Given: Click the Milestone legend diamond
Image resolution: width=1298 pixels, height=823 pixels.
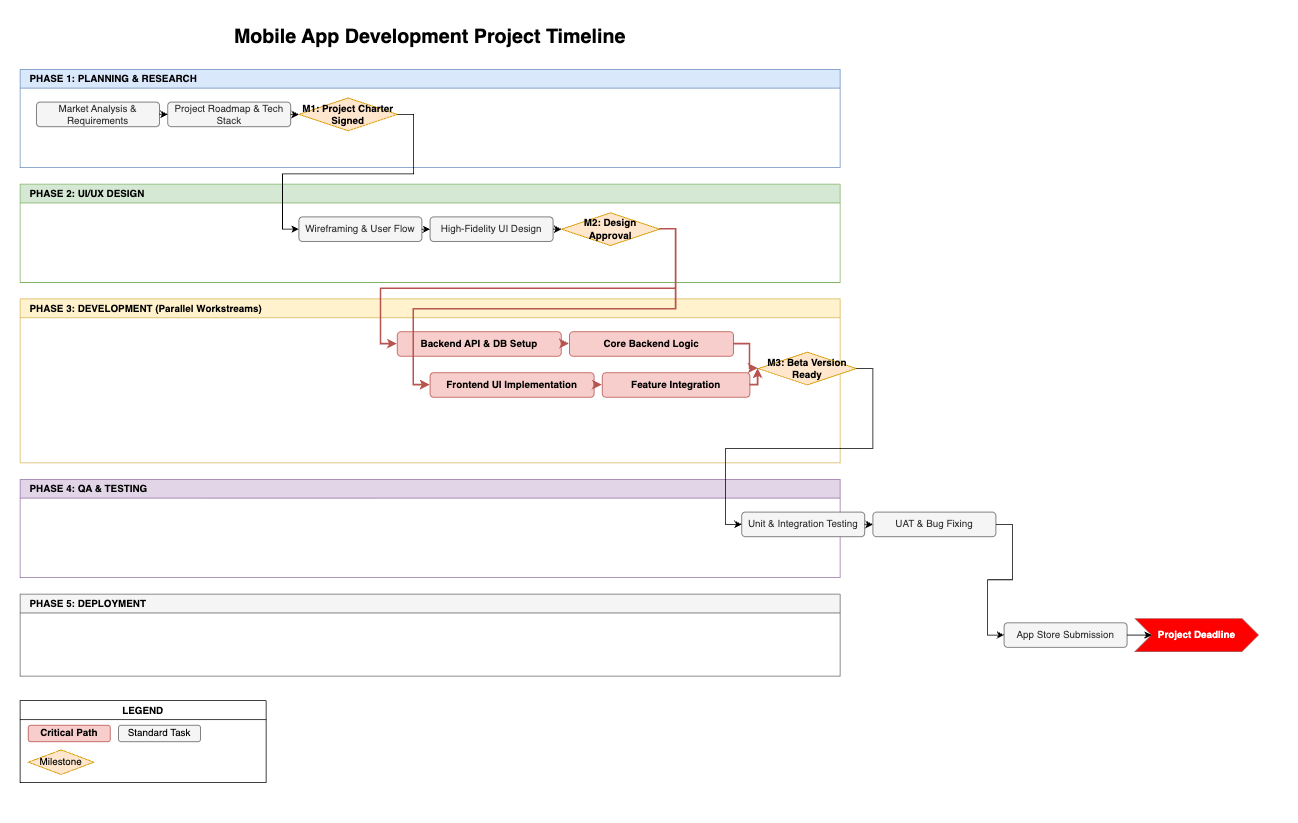Looking at the screenshot, I should (x=61, y=762).
